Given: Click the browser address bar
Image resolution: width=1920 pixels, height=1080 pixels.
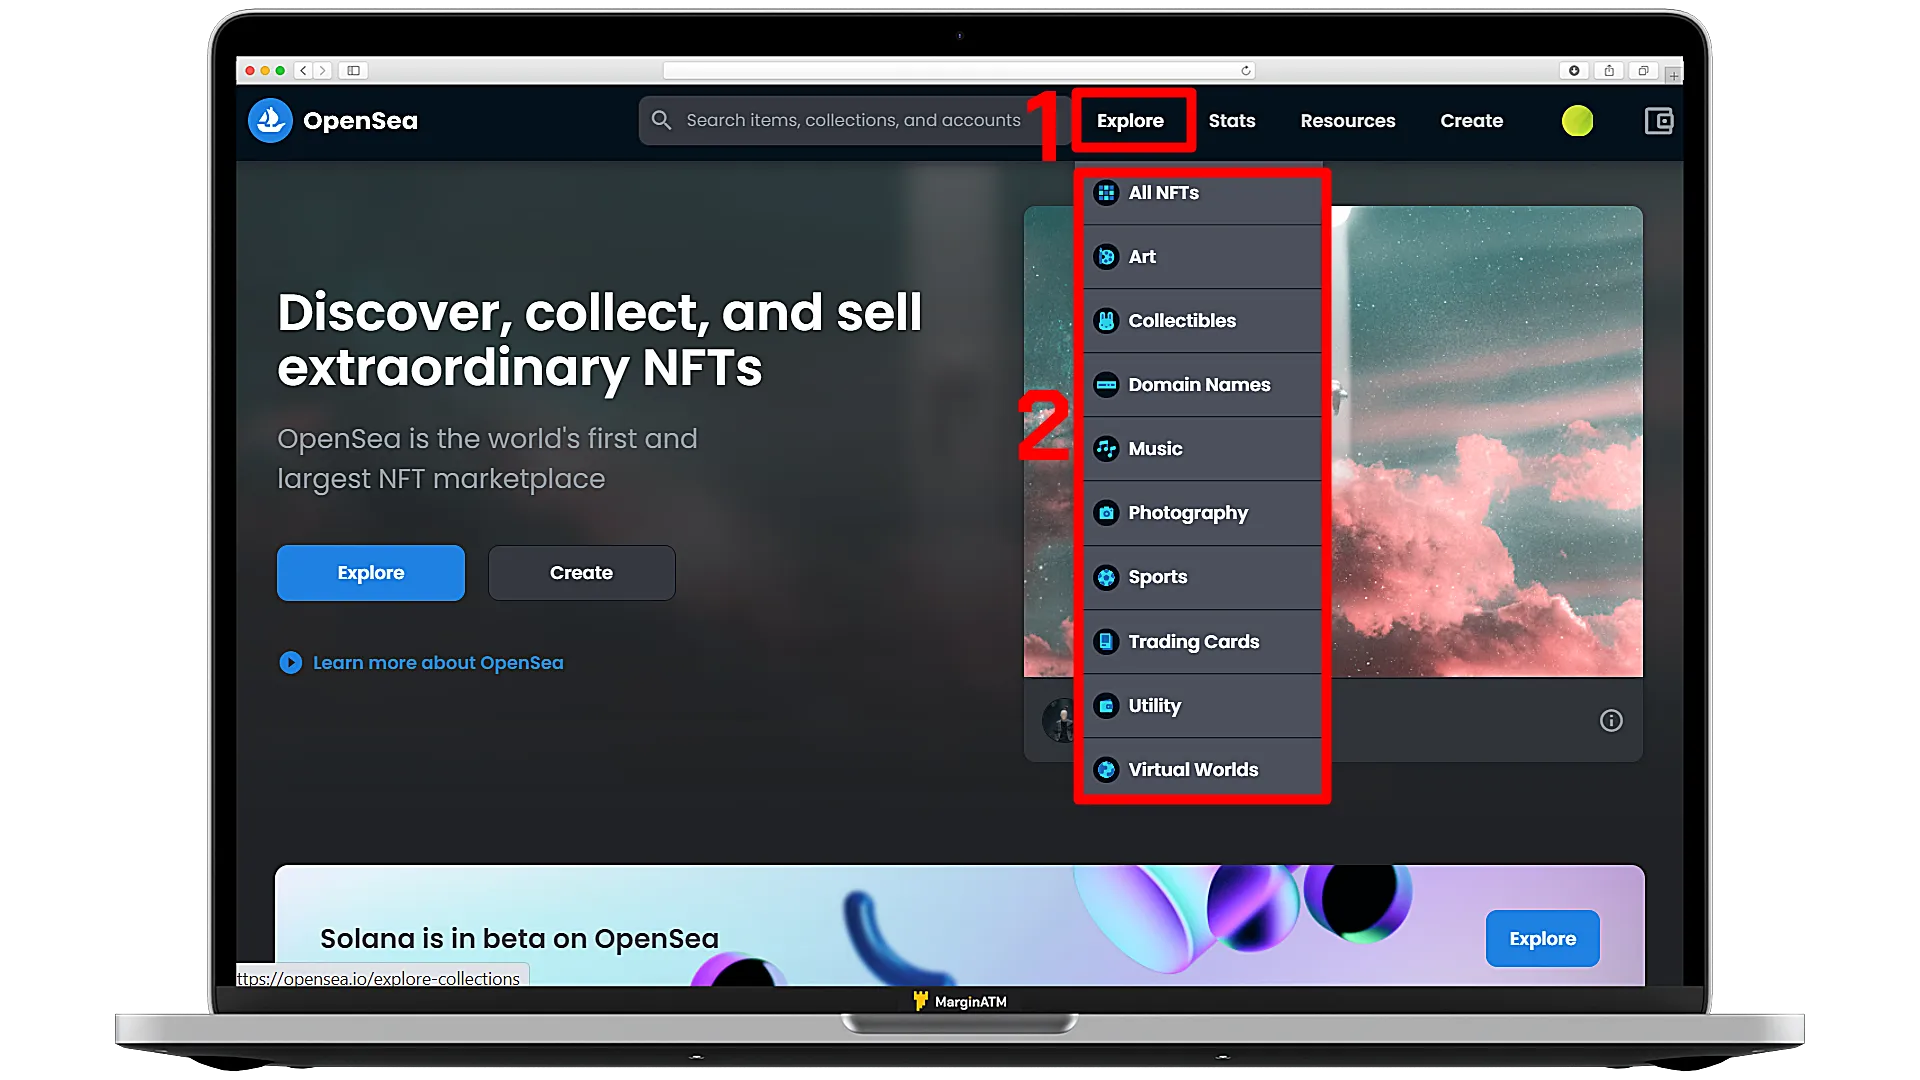Looking at the screenshot, I should click(958, 71).
